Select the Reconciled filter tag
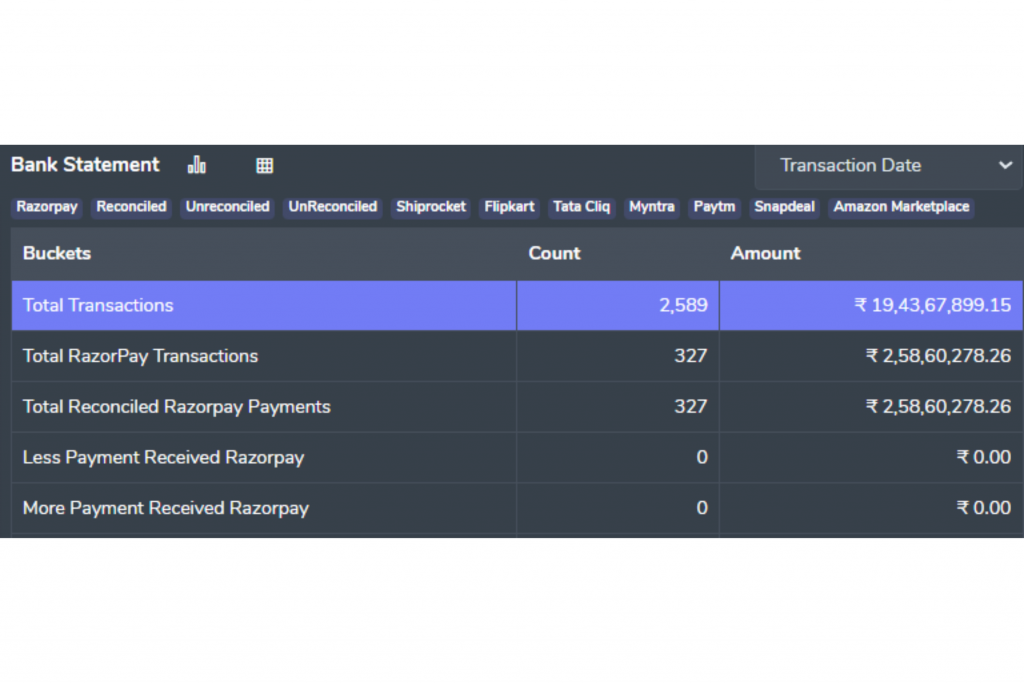1024x683 pixels. tap(131, 207)
